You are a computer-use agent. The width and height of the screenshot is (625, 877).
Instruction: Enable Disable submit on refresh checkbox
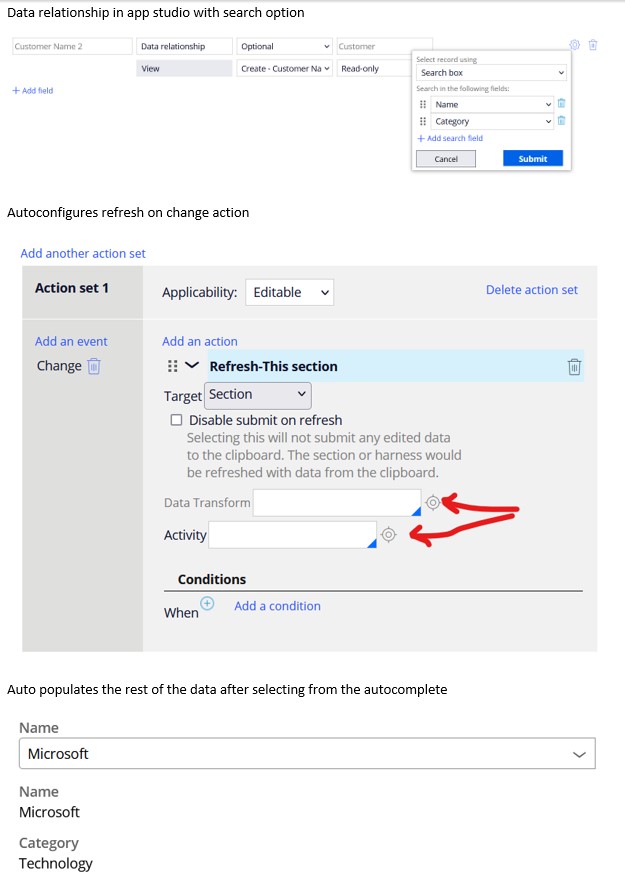click(x=176, y=421)
